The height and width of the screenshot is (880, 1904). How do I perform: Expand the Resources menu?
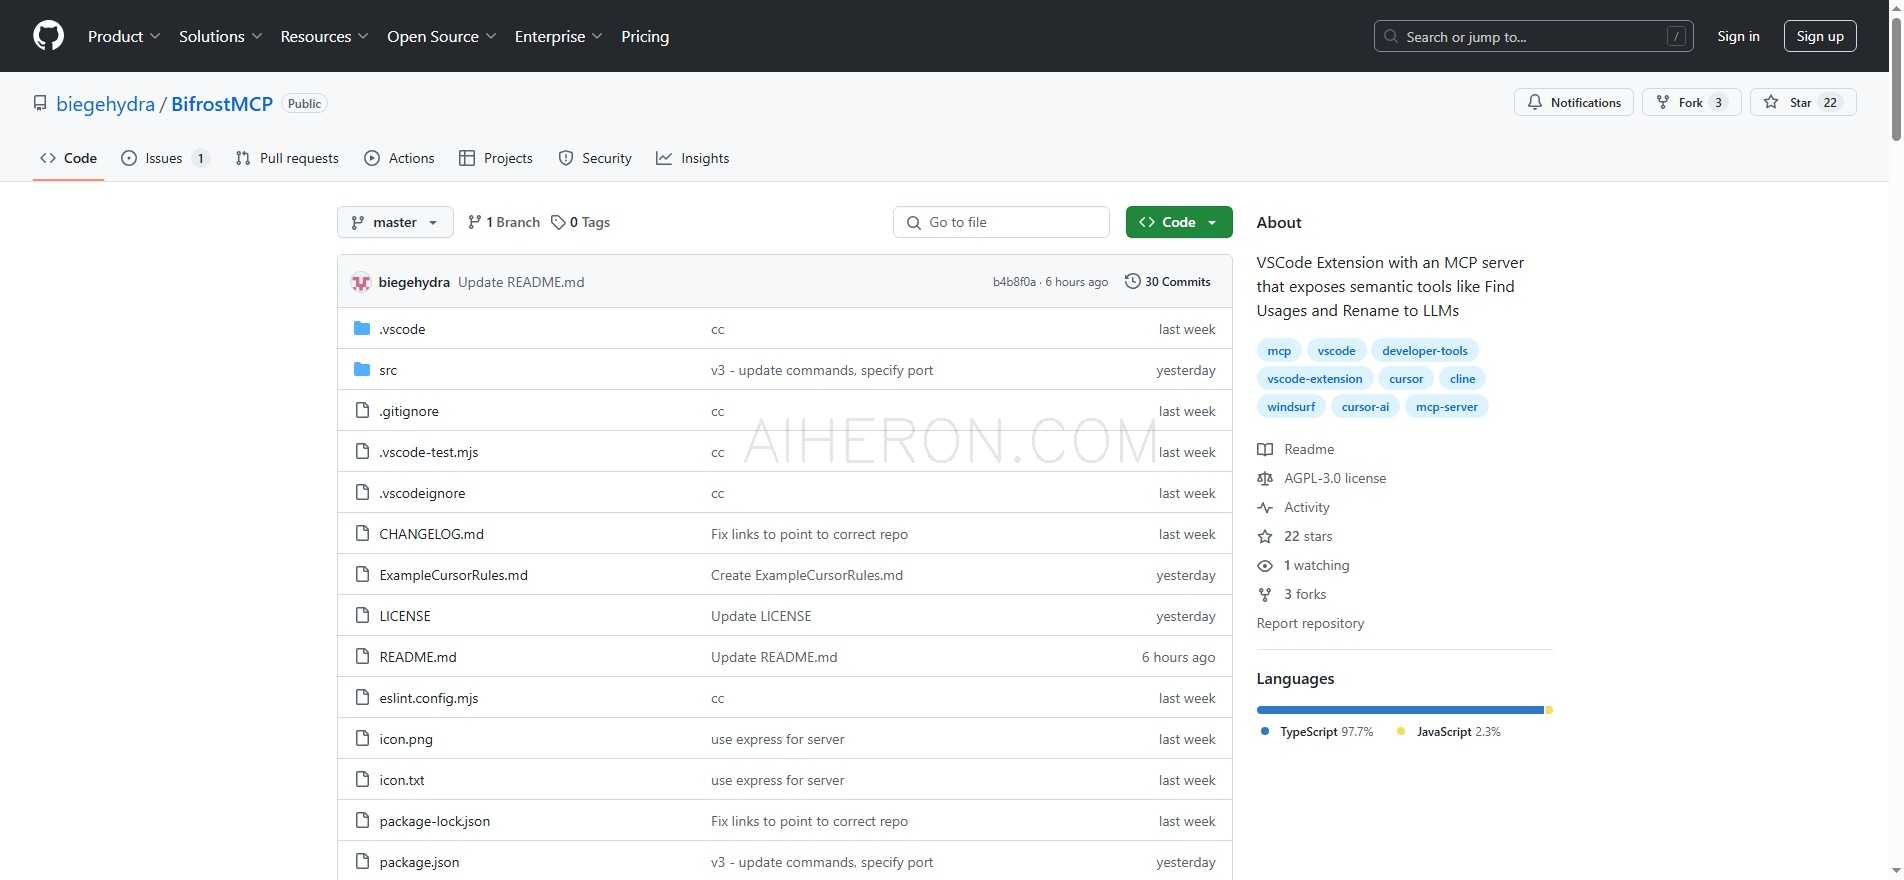tap(324, 36)
